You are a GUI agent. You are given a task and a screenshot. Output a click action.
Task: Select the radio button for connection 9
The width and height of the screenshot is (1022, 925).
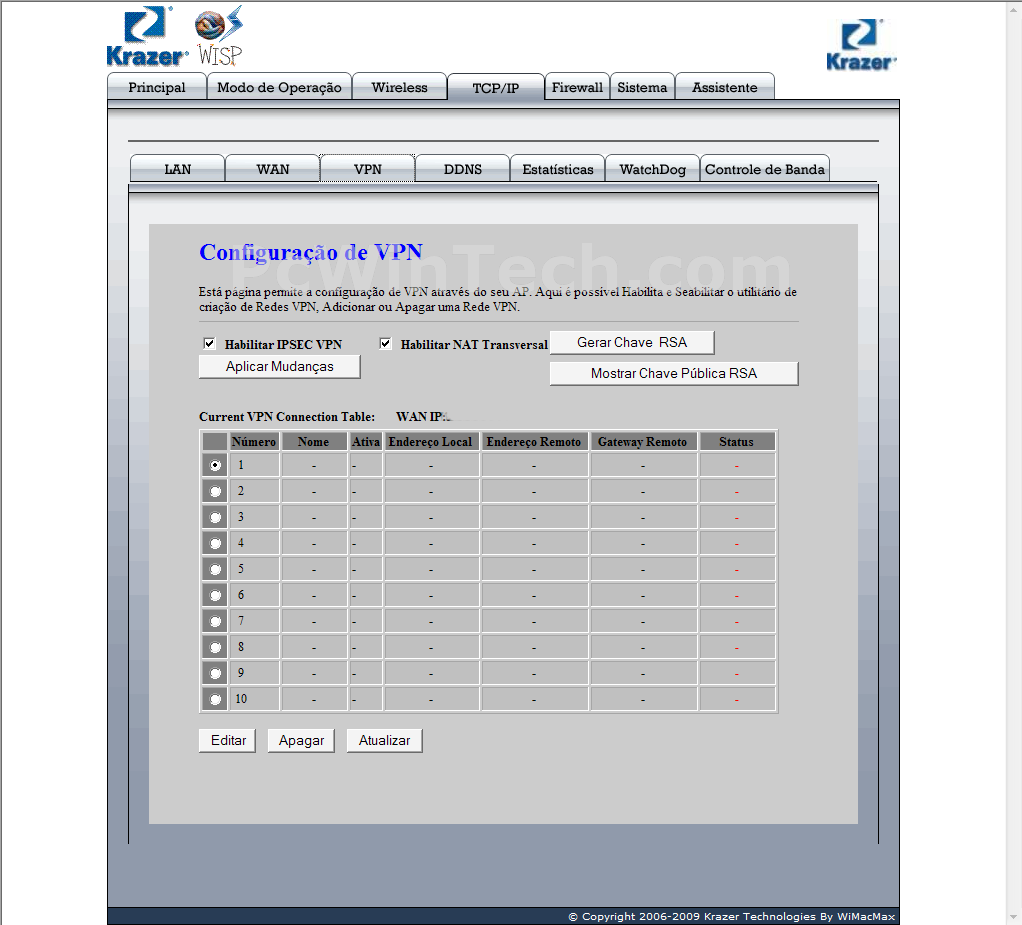pyautogui.click(x=215, y=673)
